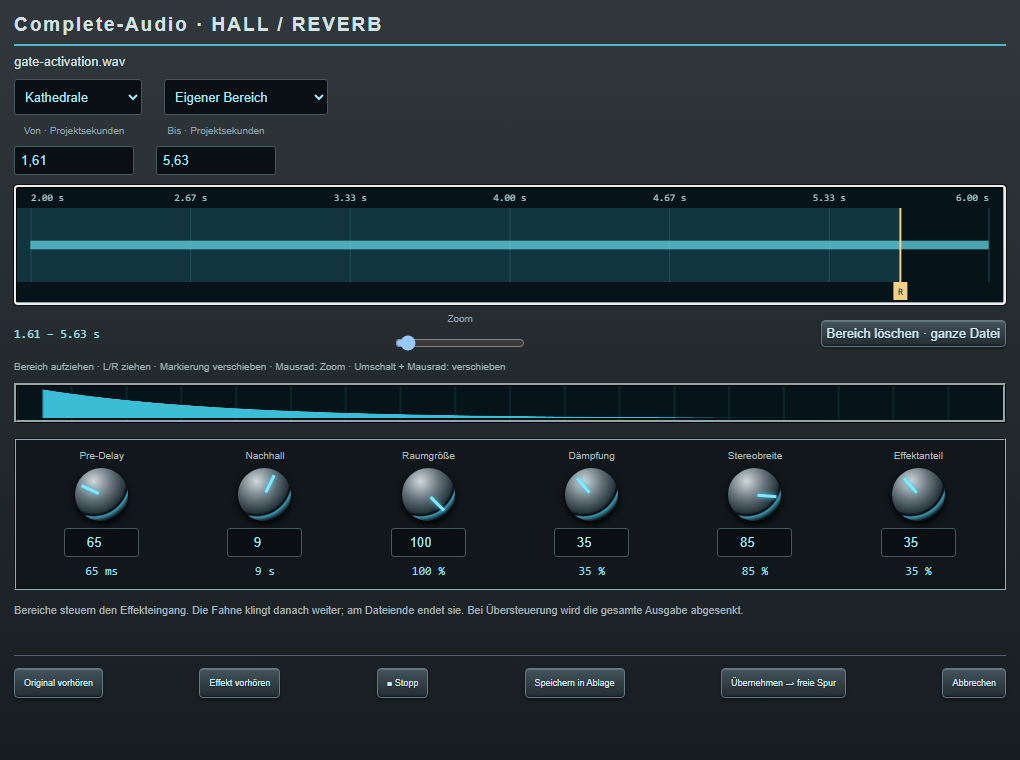The image size is (1020, 760).
Task: Click the reverb decay envelope display
Action: click(510, 403)
